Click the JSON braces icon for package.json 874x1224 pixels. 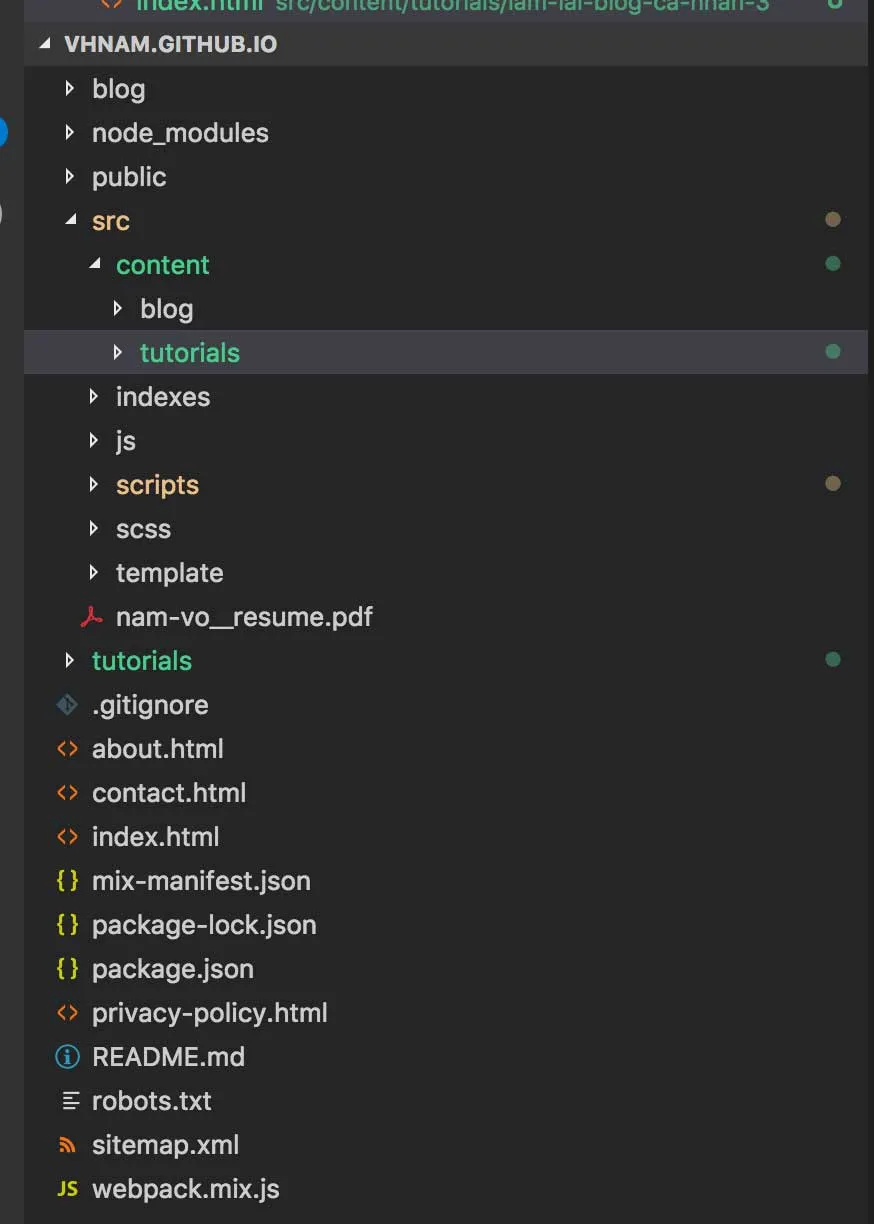pyautogui.click(x=67, y=968)
